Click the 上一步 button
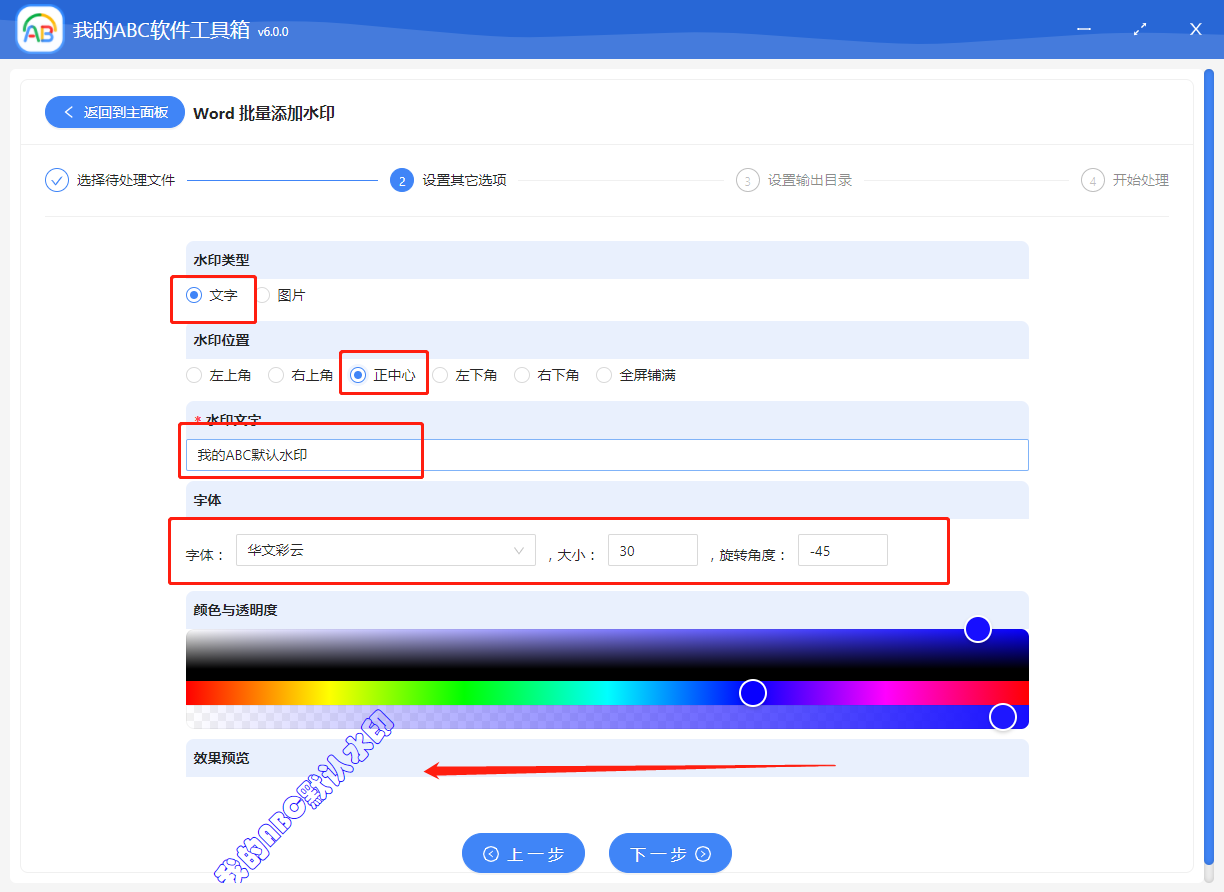Viewport: 1224px width, 892px height. pyautogui.click(x=523, y=853)
